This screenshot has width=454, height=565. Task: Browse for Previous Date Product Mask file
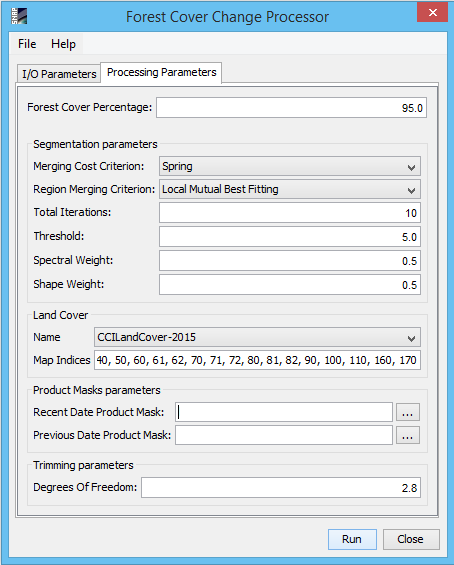[x=408, y=435]
